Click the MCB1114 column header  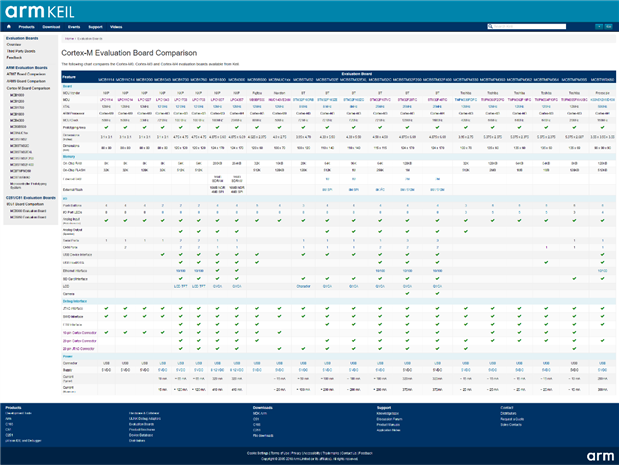point(106,79)
